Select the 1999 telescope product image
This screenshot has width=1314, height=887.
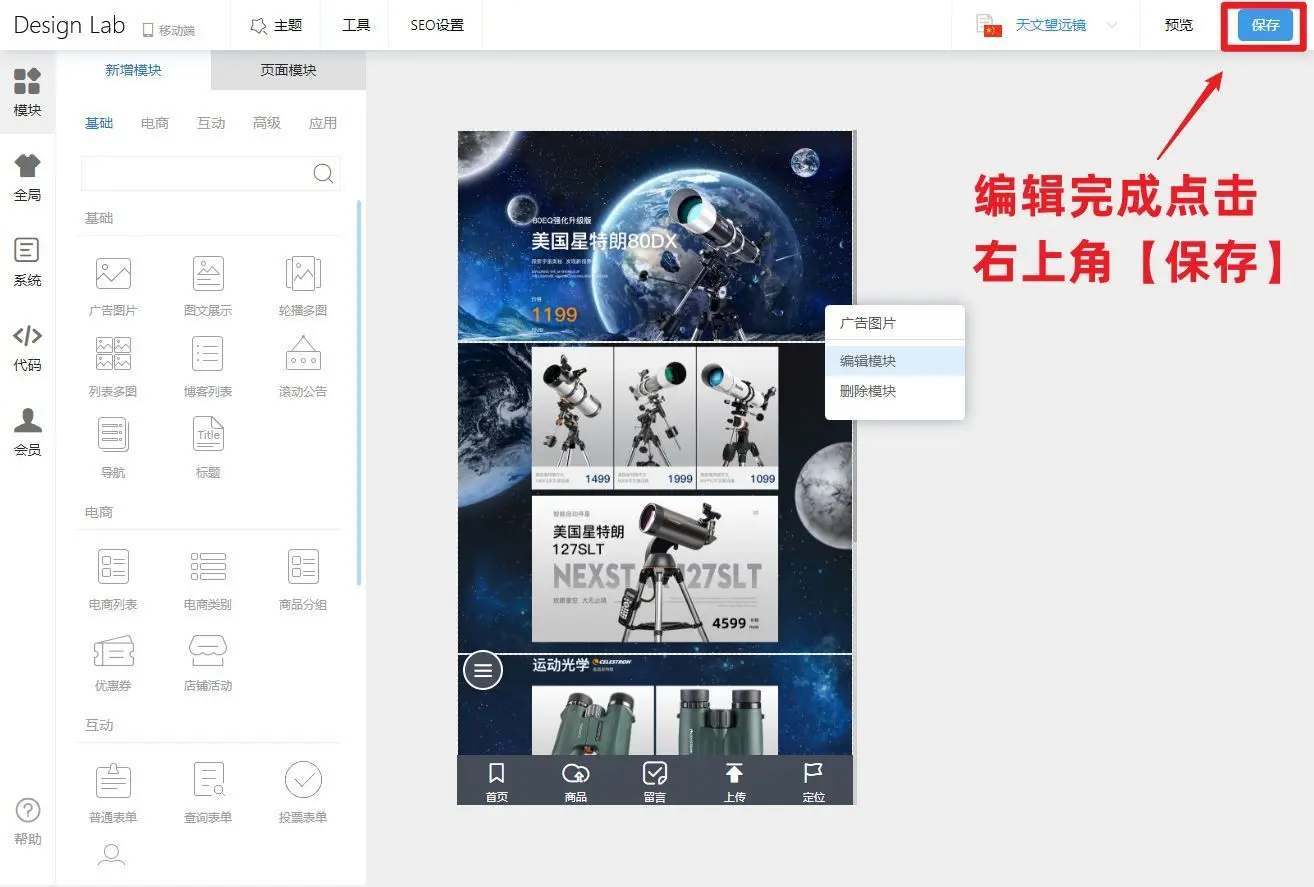[x=655, y=418]
